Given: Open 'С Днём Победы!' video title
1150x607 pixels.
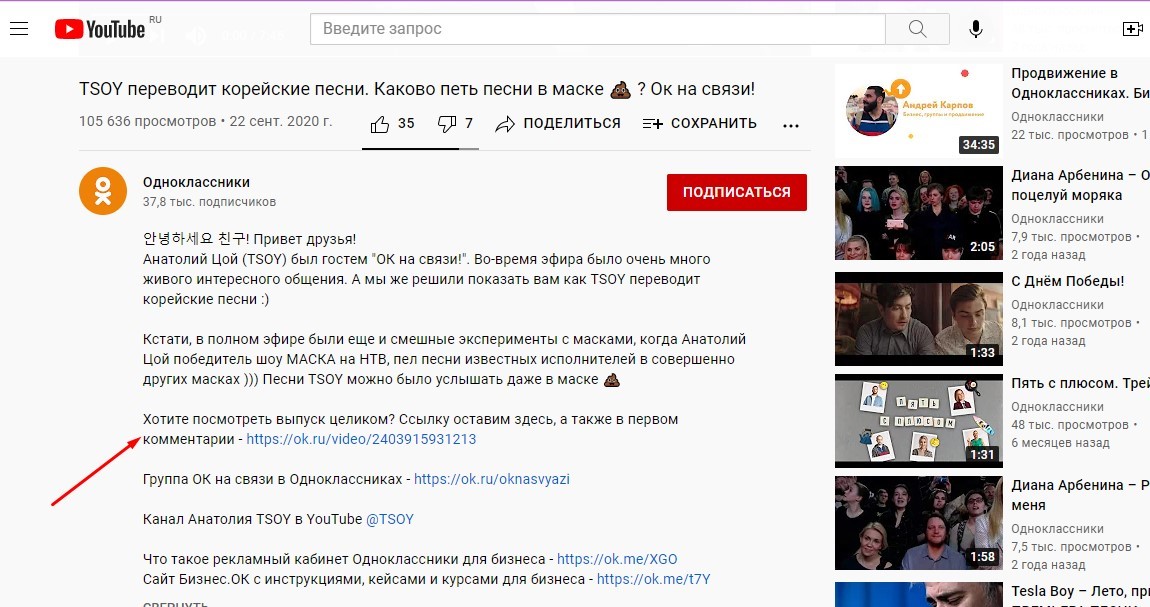Looking at the screenshot, I should tap(1067, 281).
